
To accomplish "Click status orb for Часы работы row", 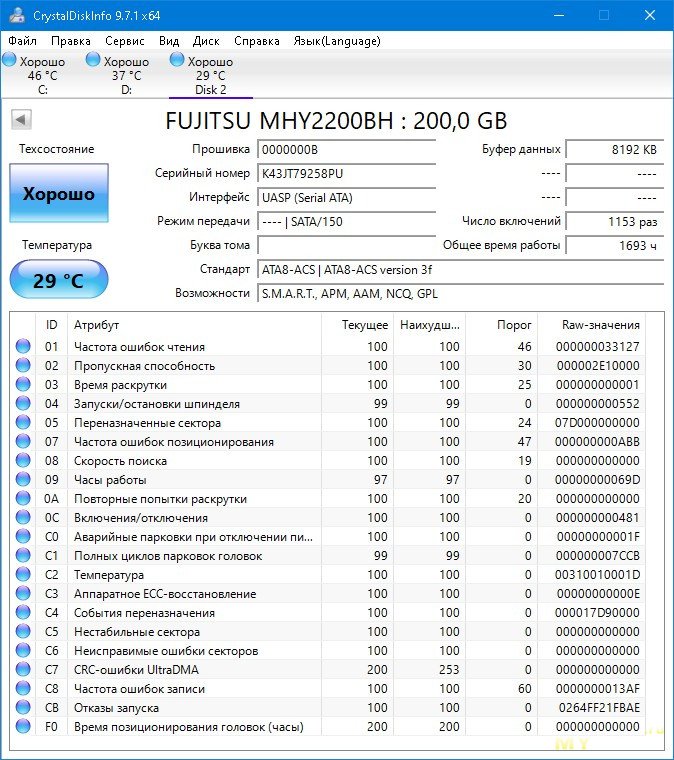I will point(23,480).
